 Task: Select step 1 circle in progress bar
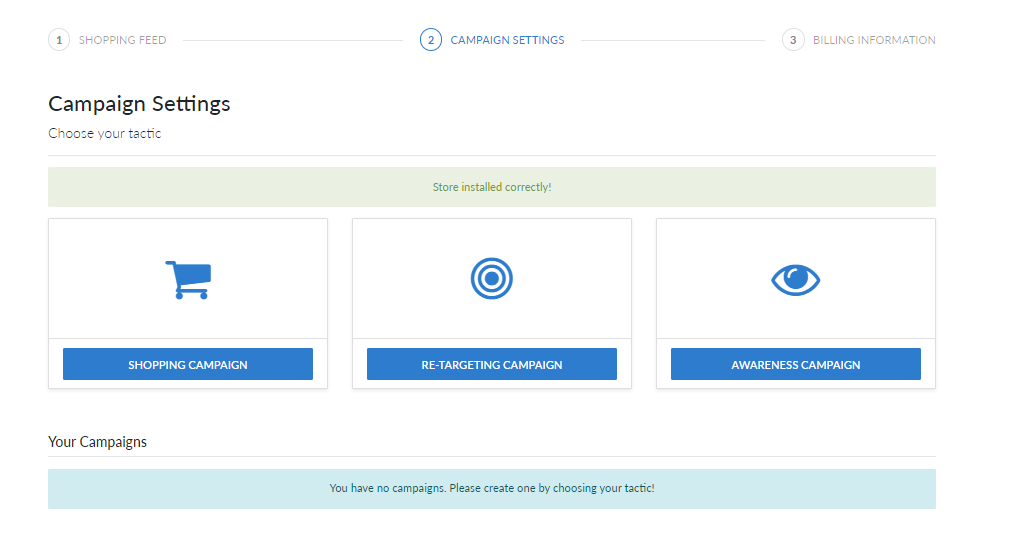tap(59, 40)
